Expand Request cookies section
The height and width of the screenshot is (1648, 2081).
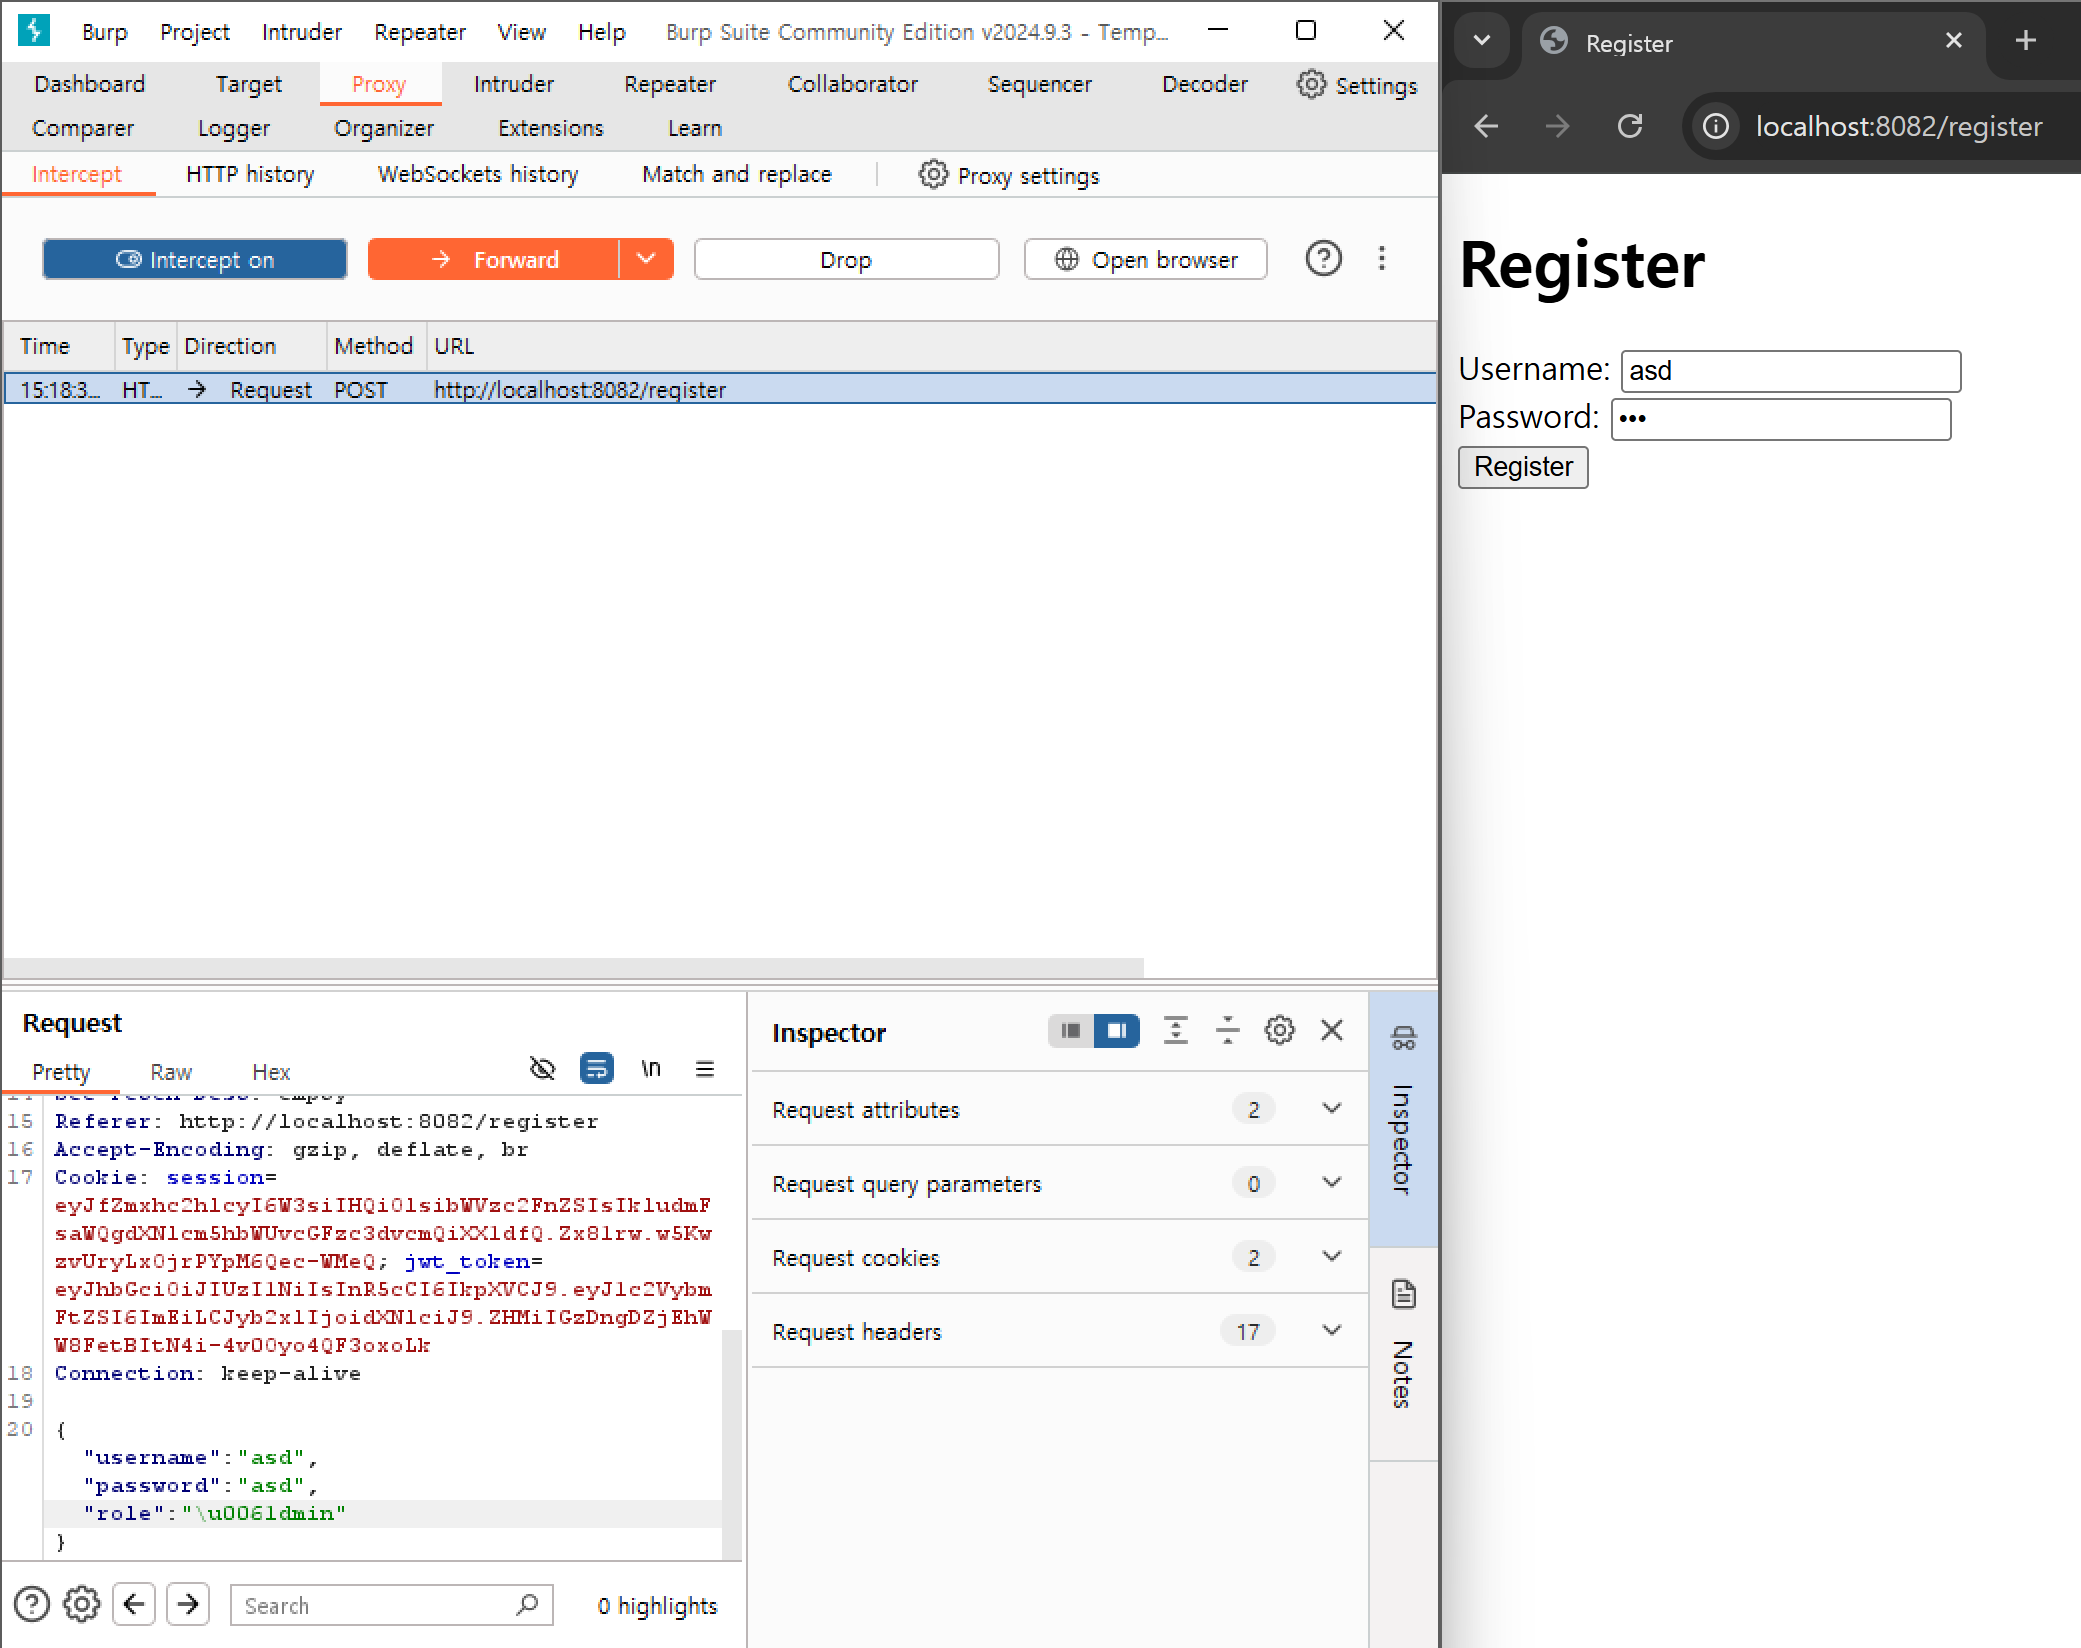tap(1059, 1257)
